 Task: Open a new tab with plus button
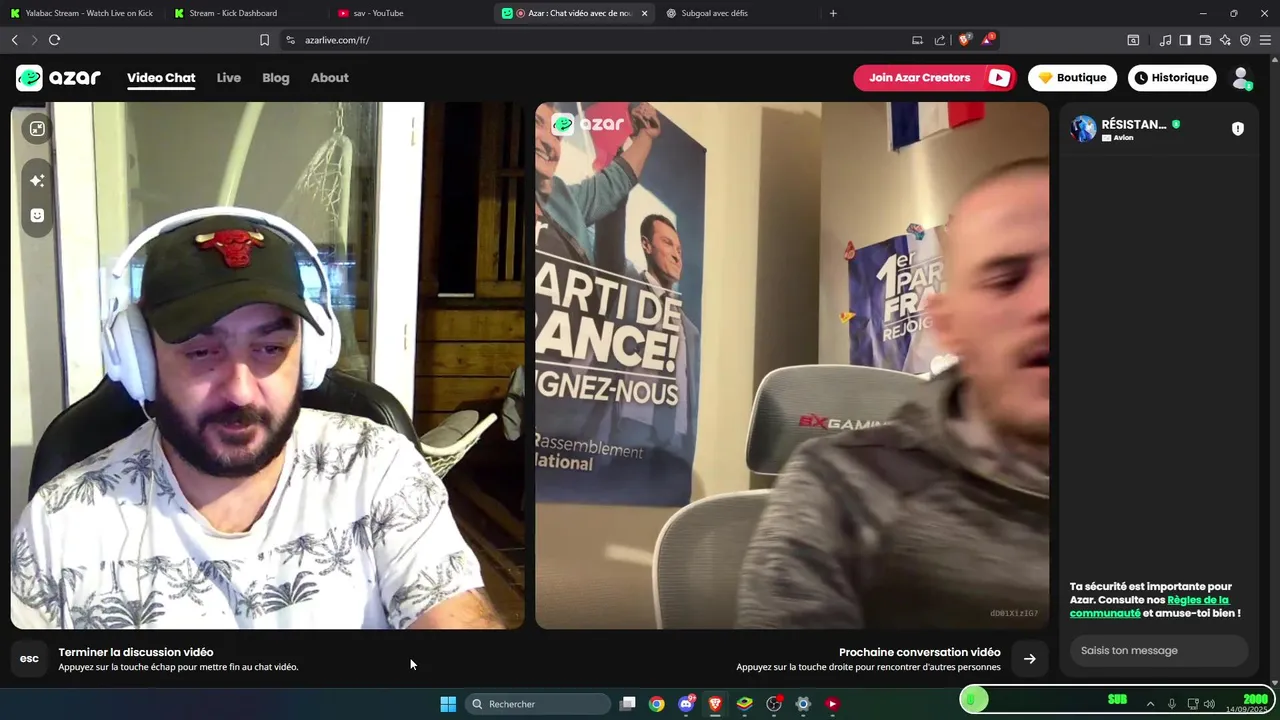point(833,13)
